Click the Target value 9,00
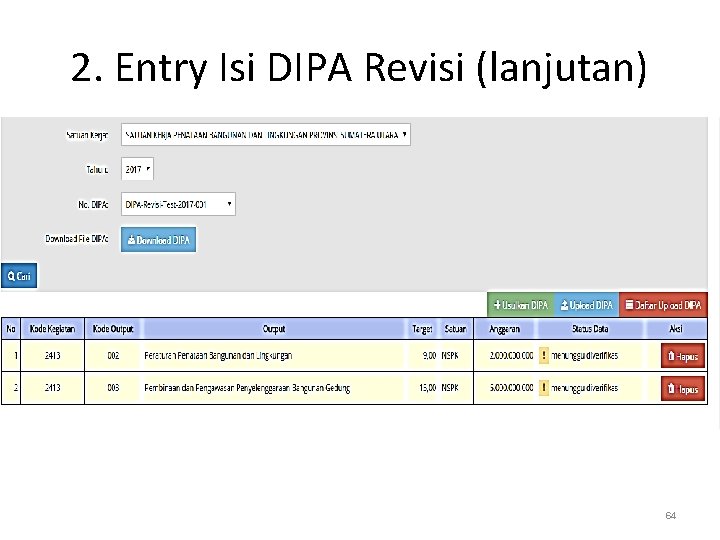This screenshot has width=720, height=540. [429, 355]
